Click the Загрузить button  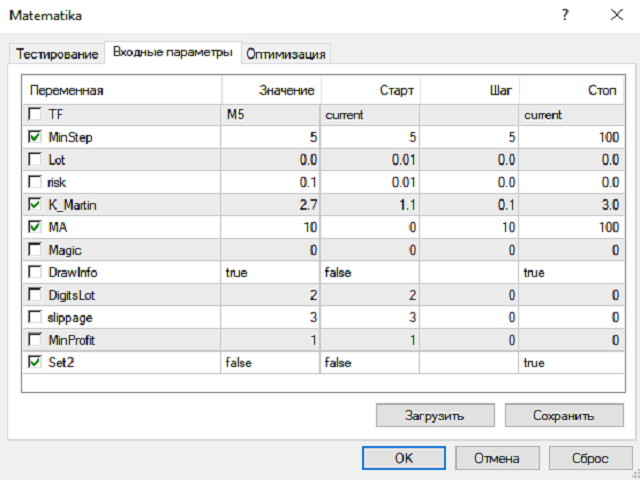[433, 415]
